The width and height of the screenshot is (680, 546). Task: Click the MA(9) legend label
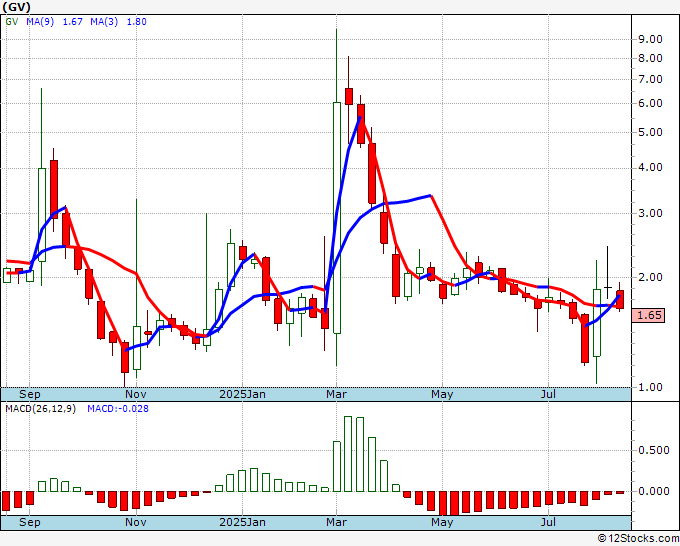click(x=40, y=22)
